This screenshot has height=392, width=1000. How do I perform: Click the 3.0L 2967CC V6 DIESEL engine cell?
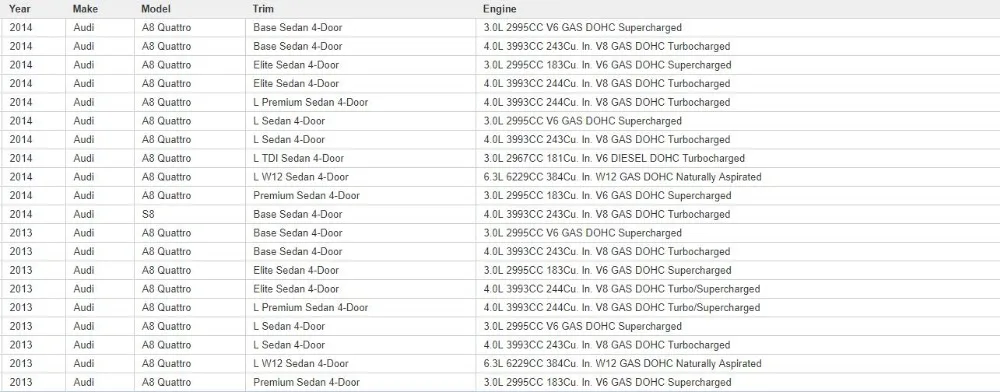tap(614, 158)
